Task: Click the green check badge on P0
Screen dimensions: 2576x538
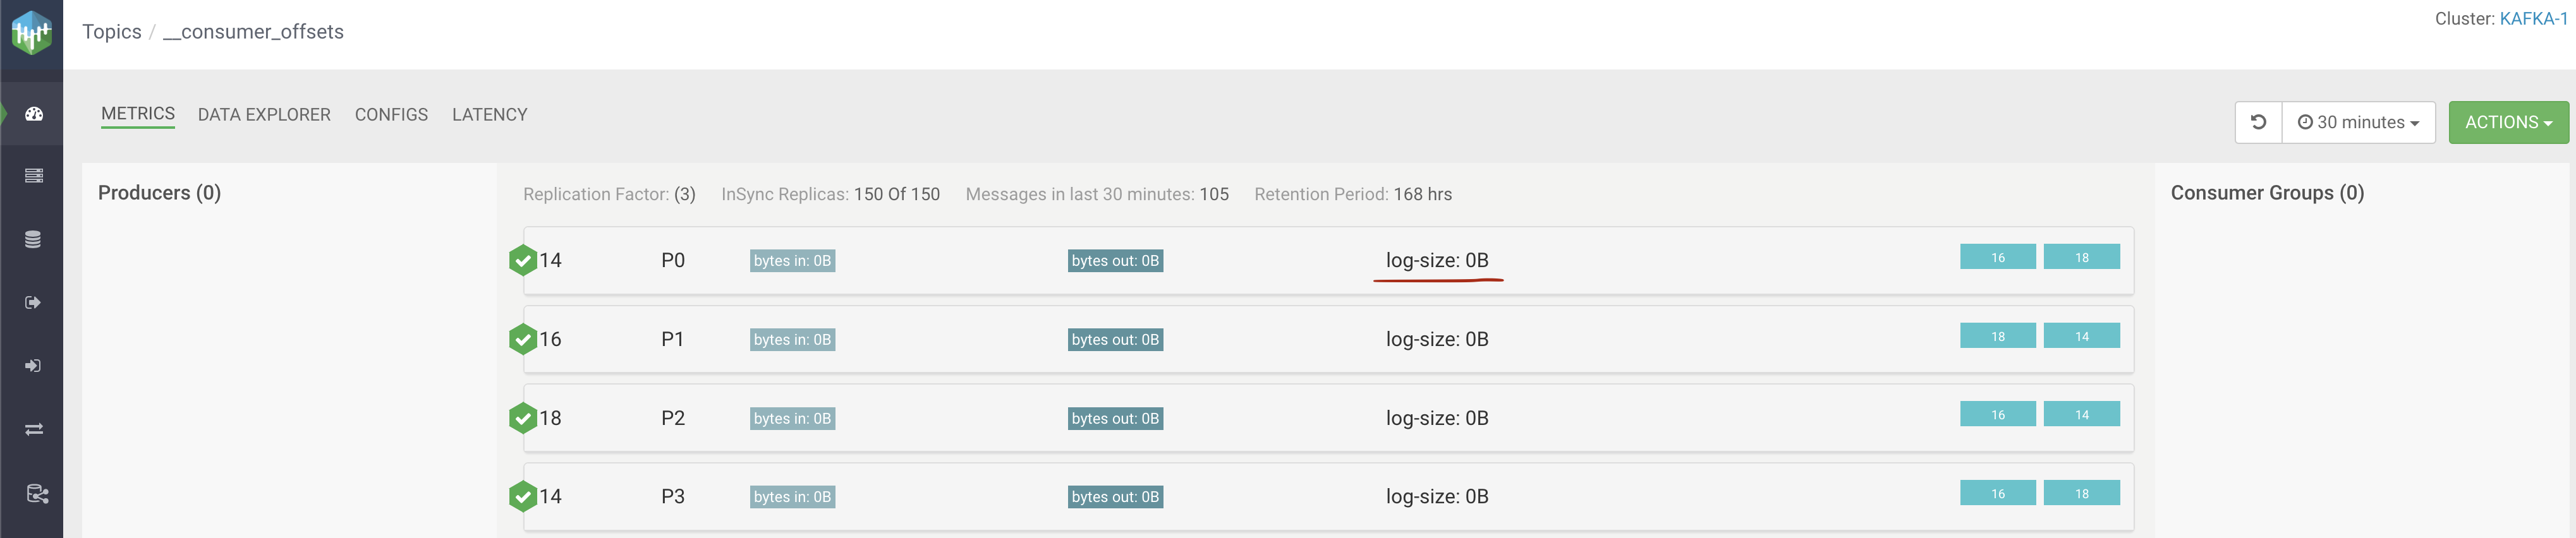Action: click(523, 260)
